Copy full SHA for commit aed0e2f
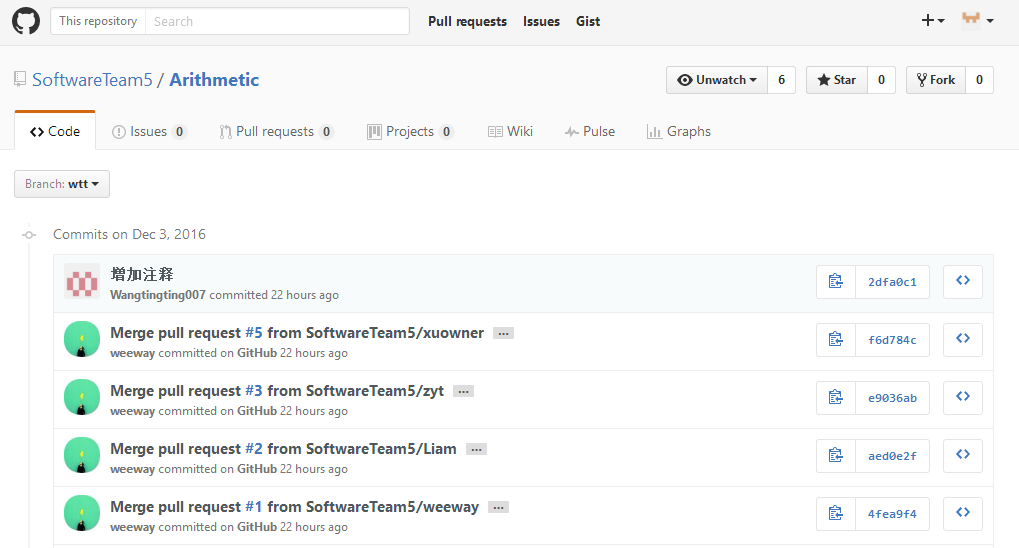Screen dimensions: 1019x548 coord(836,456)
